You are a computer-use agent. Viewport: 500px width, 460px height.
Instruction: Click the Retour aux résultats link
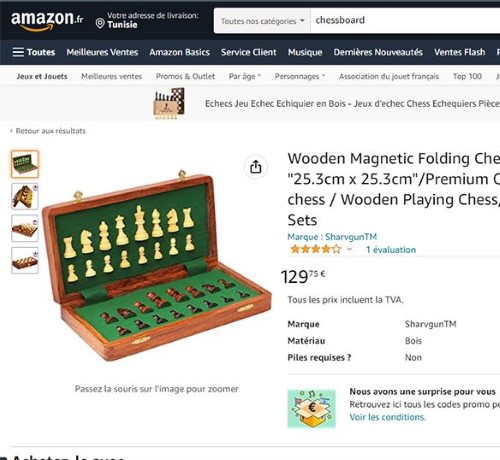click(48, 131)
